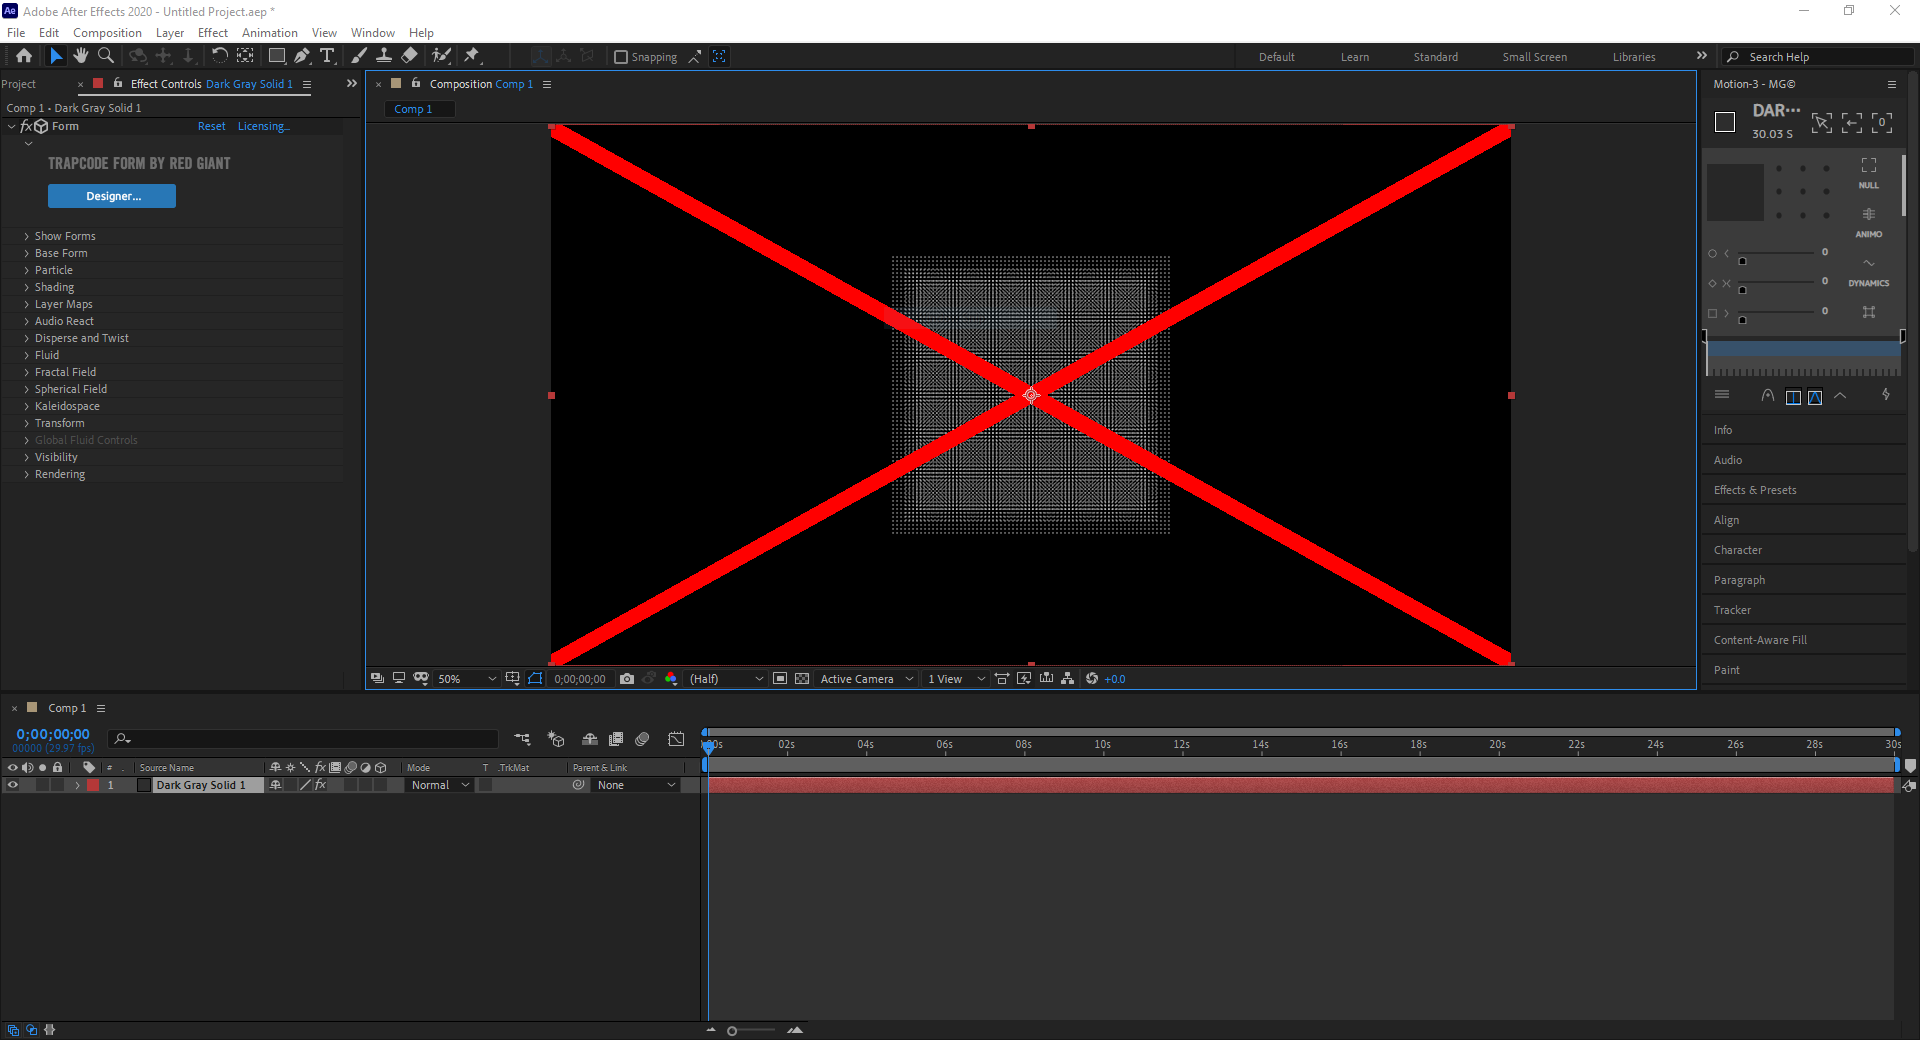Viewport: 1920px width, 1040px height.
Task: Click the Draft 3D icon in timeline
Action: point(556,739)
